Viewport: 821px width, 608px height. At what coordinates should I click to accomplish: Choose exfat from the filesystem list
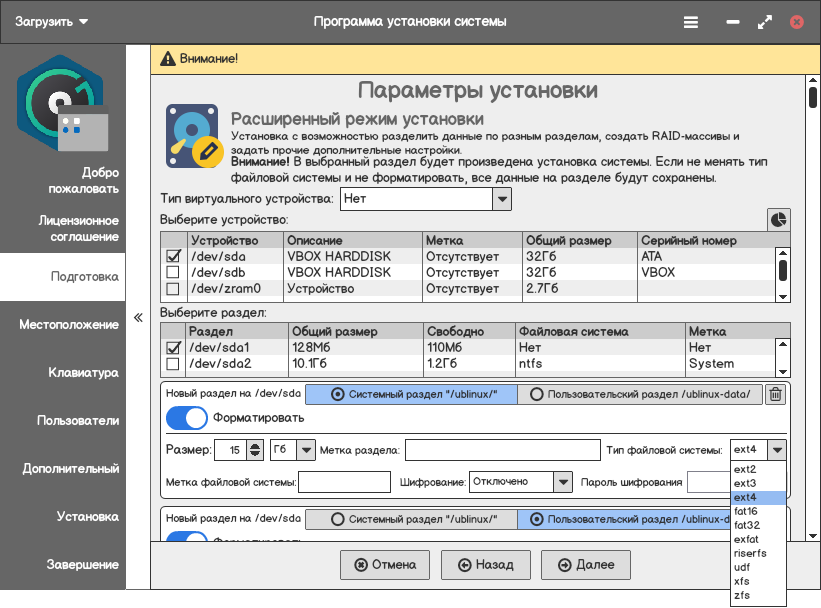click(745, 539)
